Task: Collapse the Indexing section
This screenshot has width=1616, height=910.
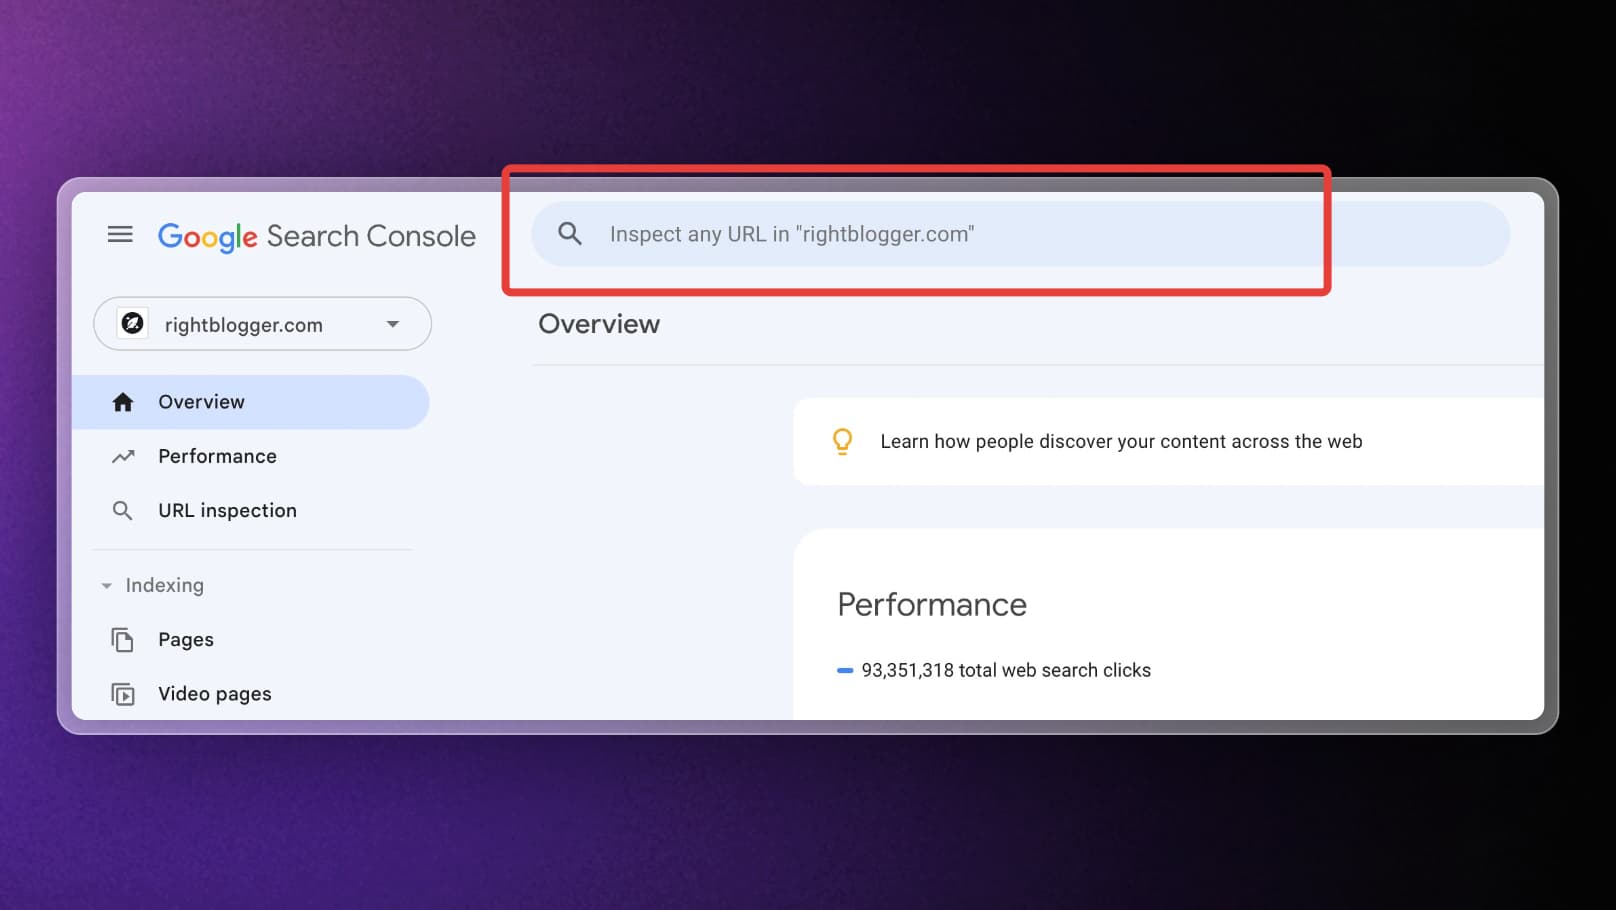Action: (107, 585)
